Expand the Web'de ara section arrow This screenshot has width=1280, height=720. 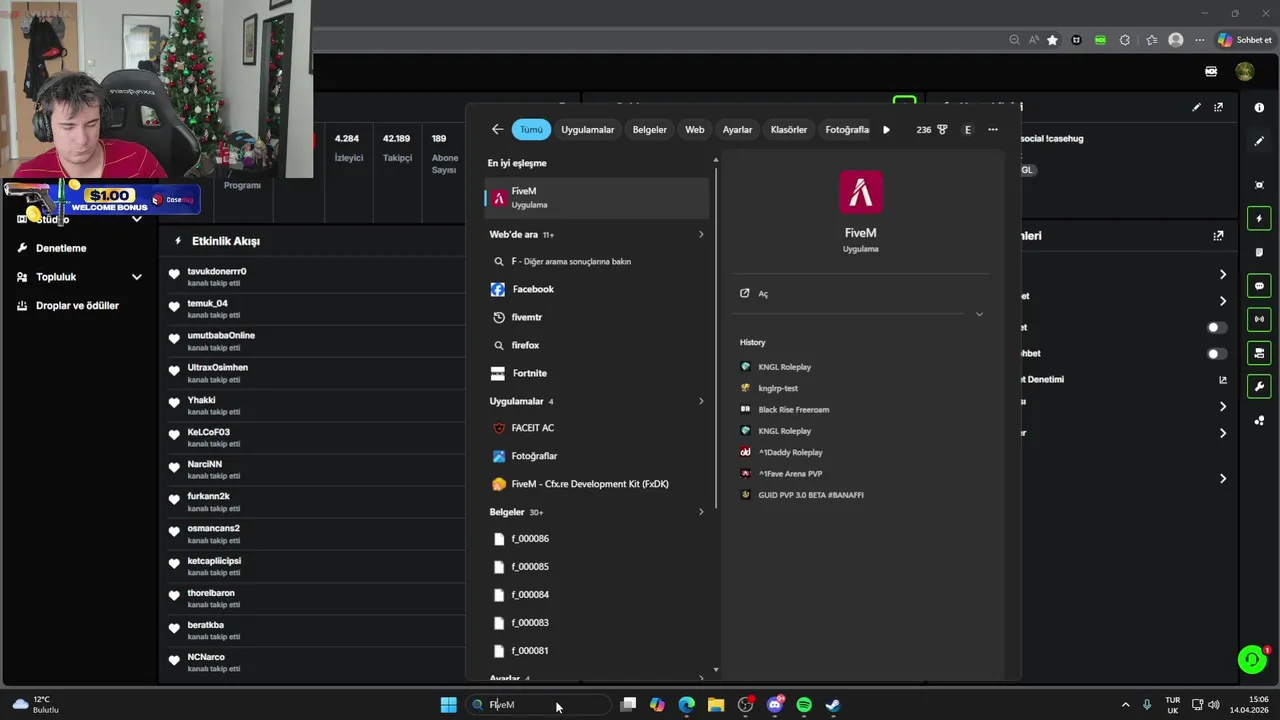click(701, 234)
